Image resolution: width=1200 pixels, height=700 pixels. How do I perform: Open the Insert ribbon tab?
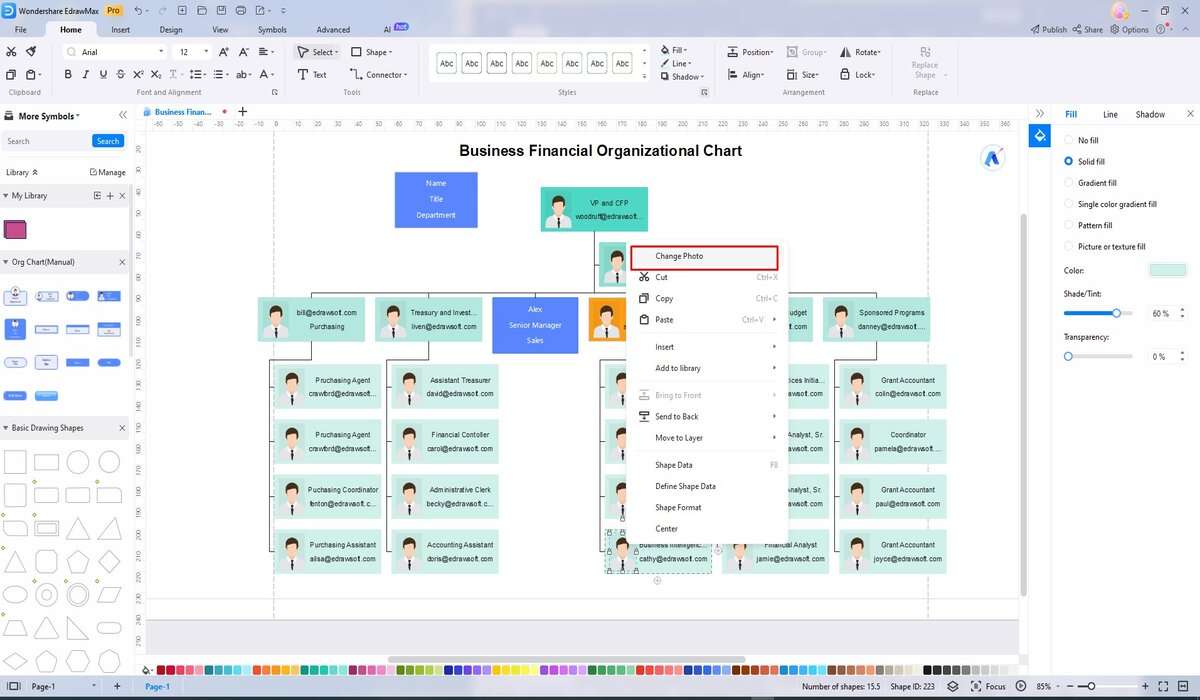[120, 30]
